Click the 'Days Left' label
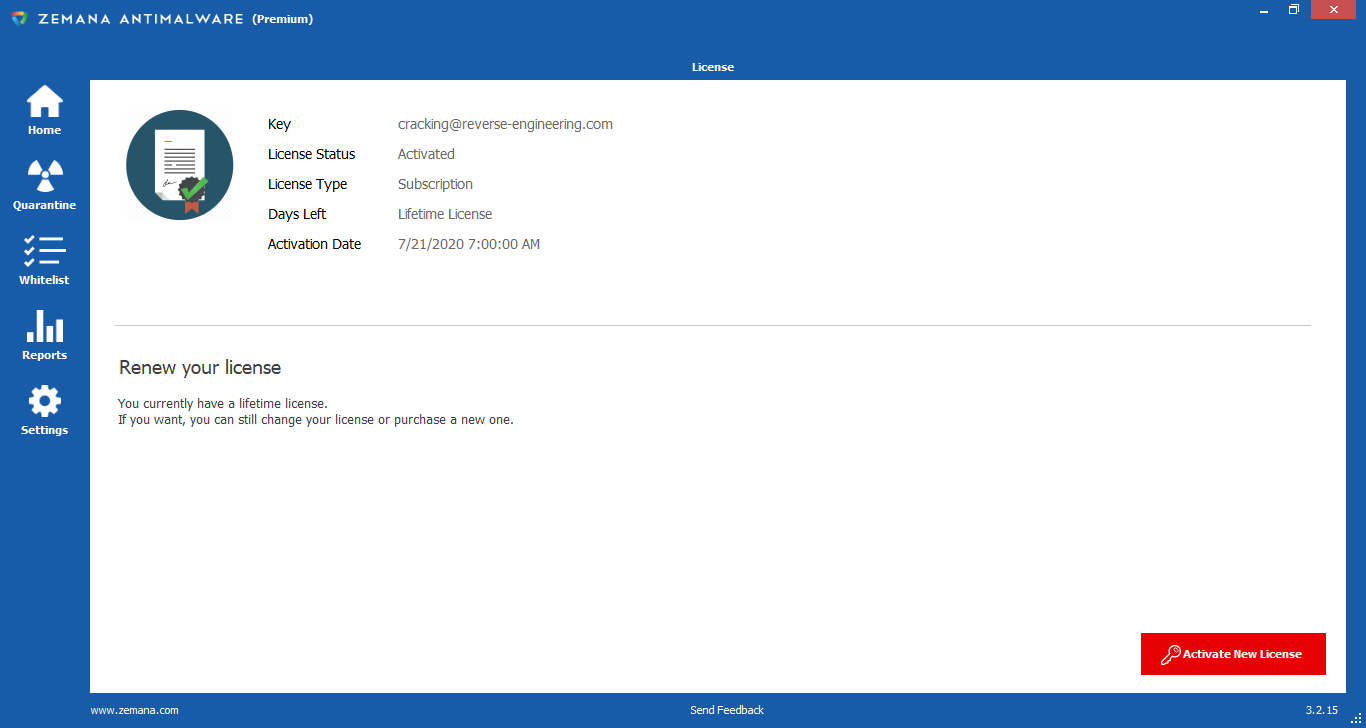 [297, 214]
